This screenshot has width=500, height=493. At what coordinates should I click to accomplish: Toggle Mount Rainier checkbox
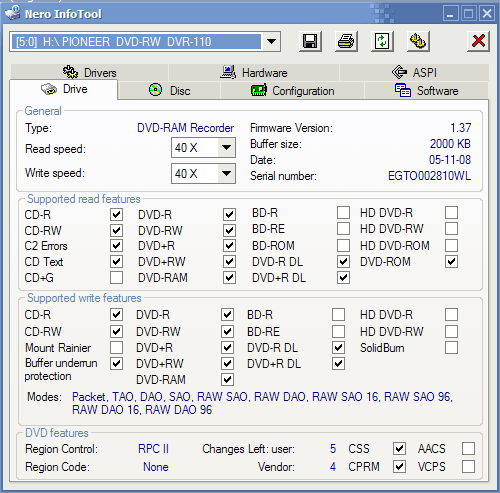click(116, 348)
